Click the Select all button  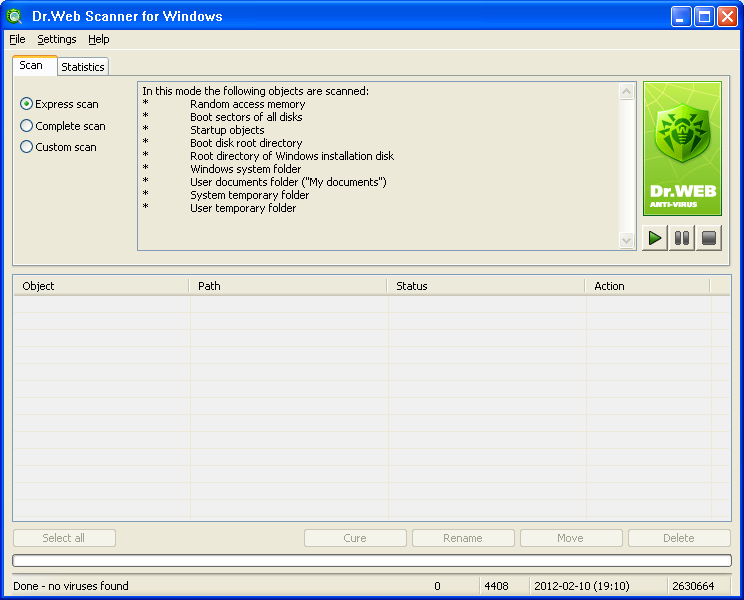coord(64,538)
